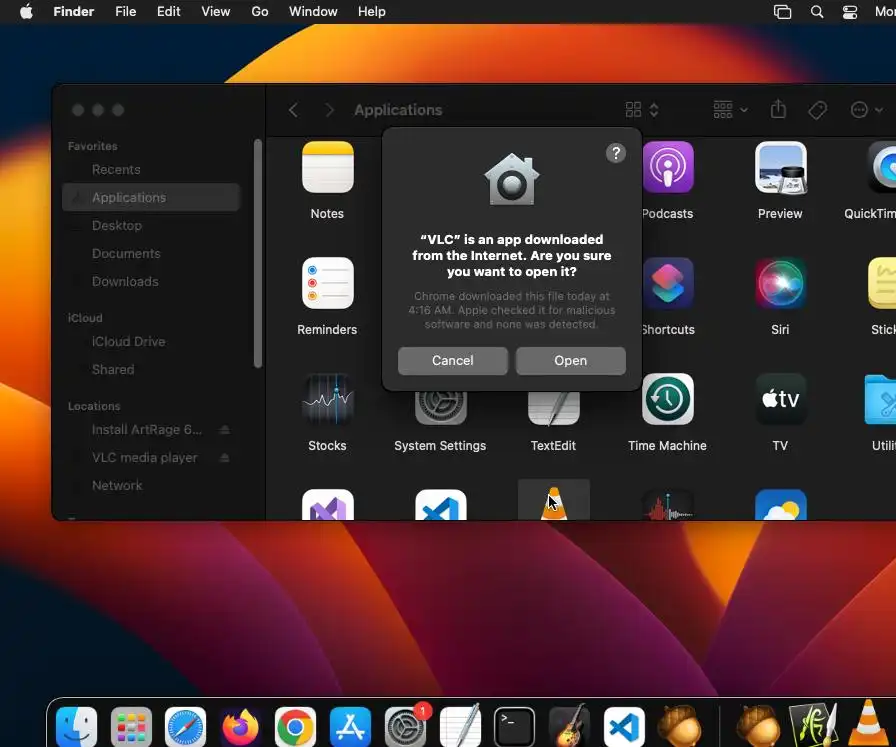Eject the VLC media player volume

[x=225, y=458]
